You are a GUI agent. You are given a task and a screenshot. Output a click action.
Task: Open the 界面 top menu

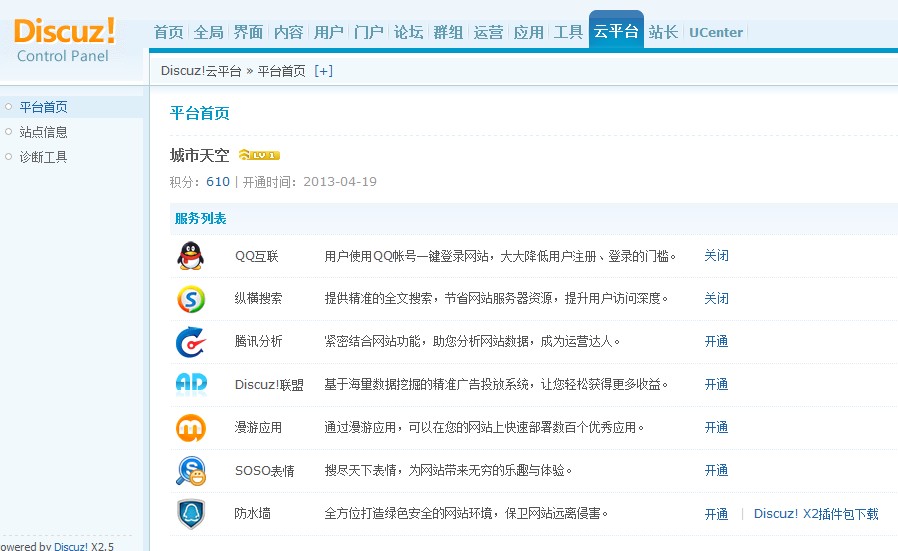249,32
